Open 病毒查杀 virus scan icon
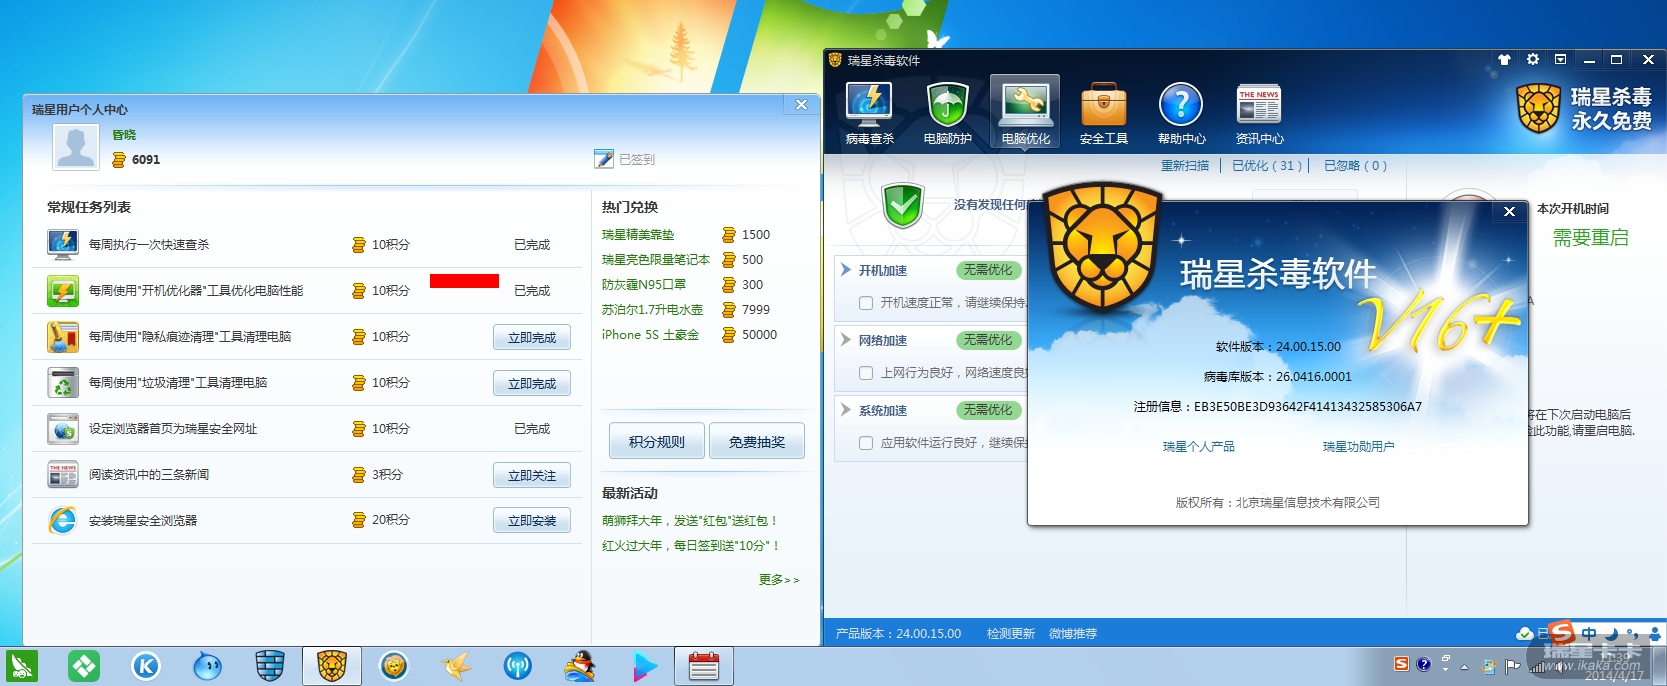The image size is (1667, 686). click(x=869, y=113)
